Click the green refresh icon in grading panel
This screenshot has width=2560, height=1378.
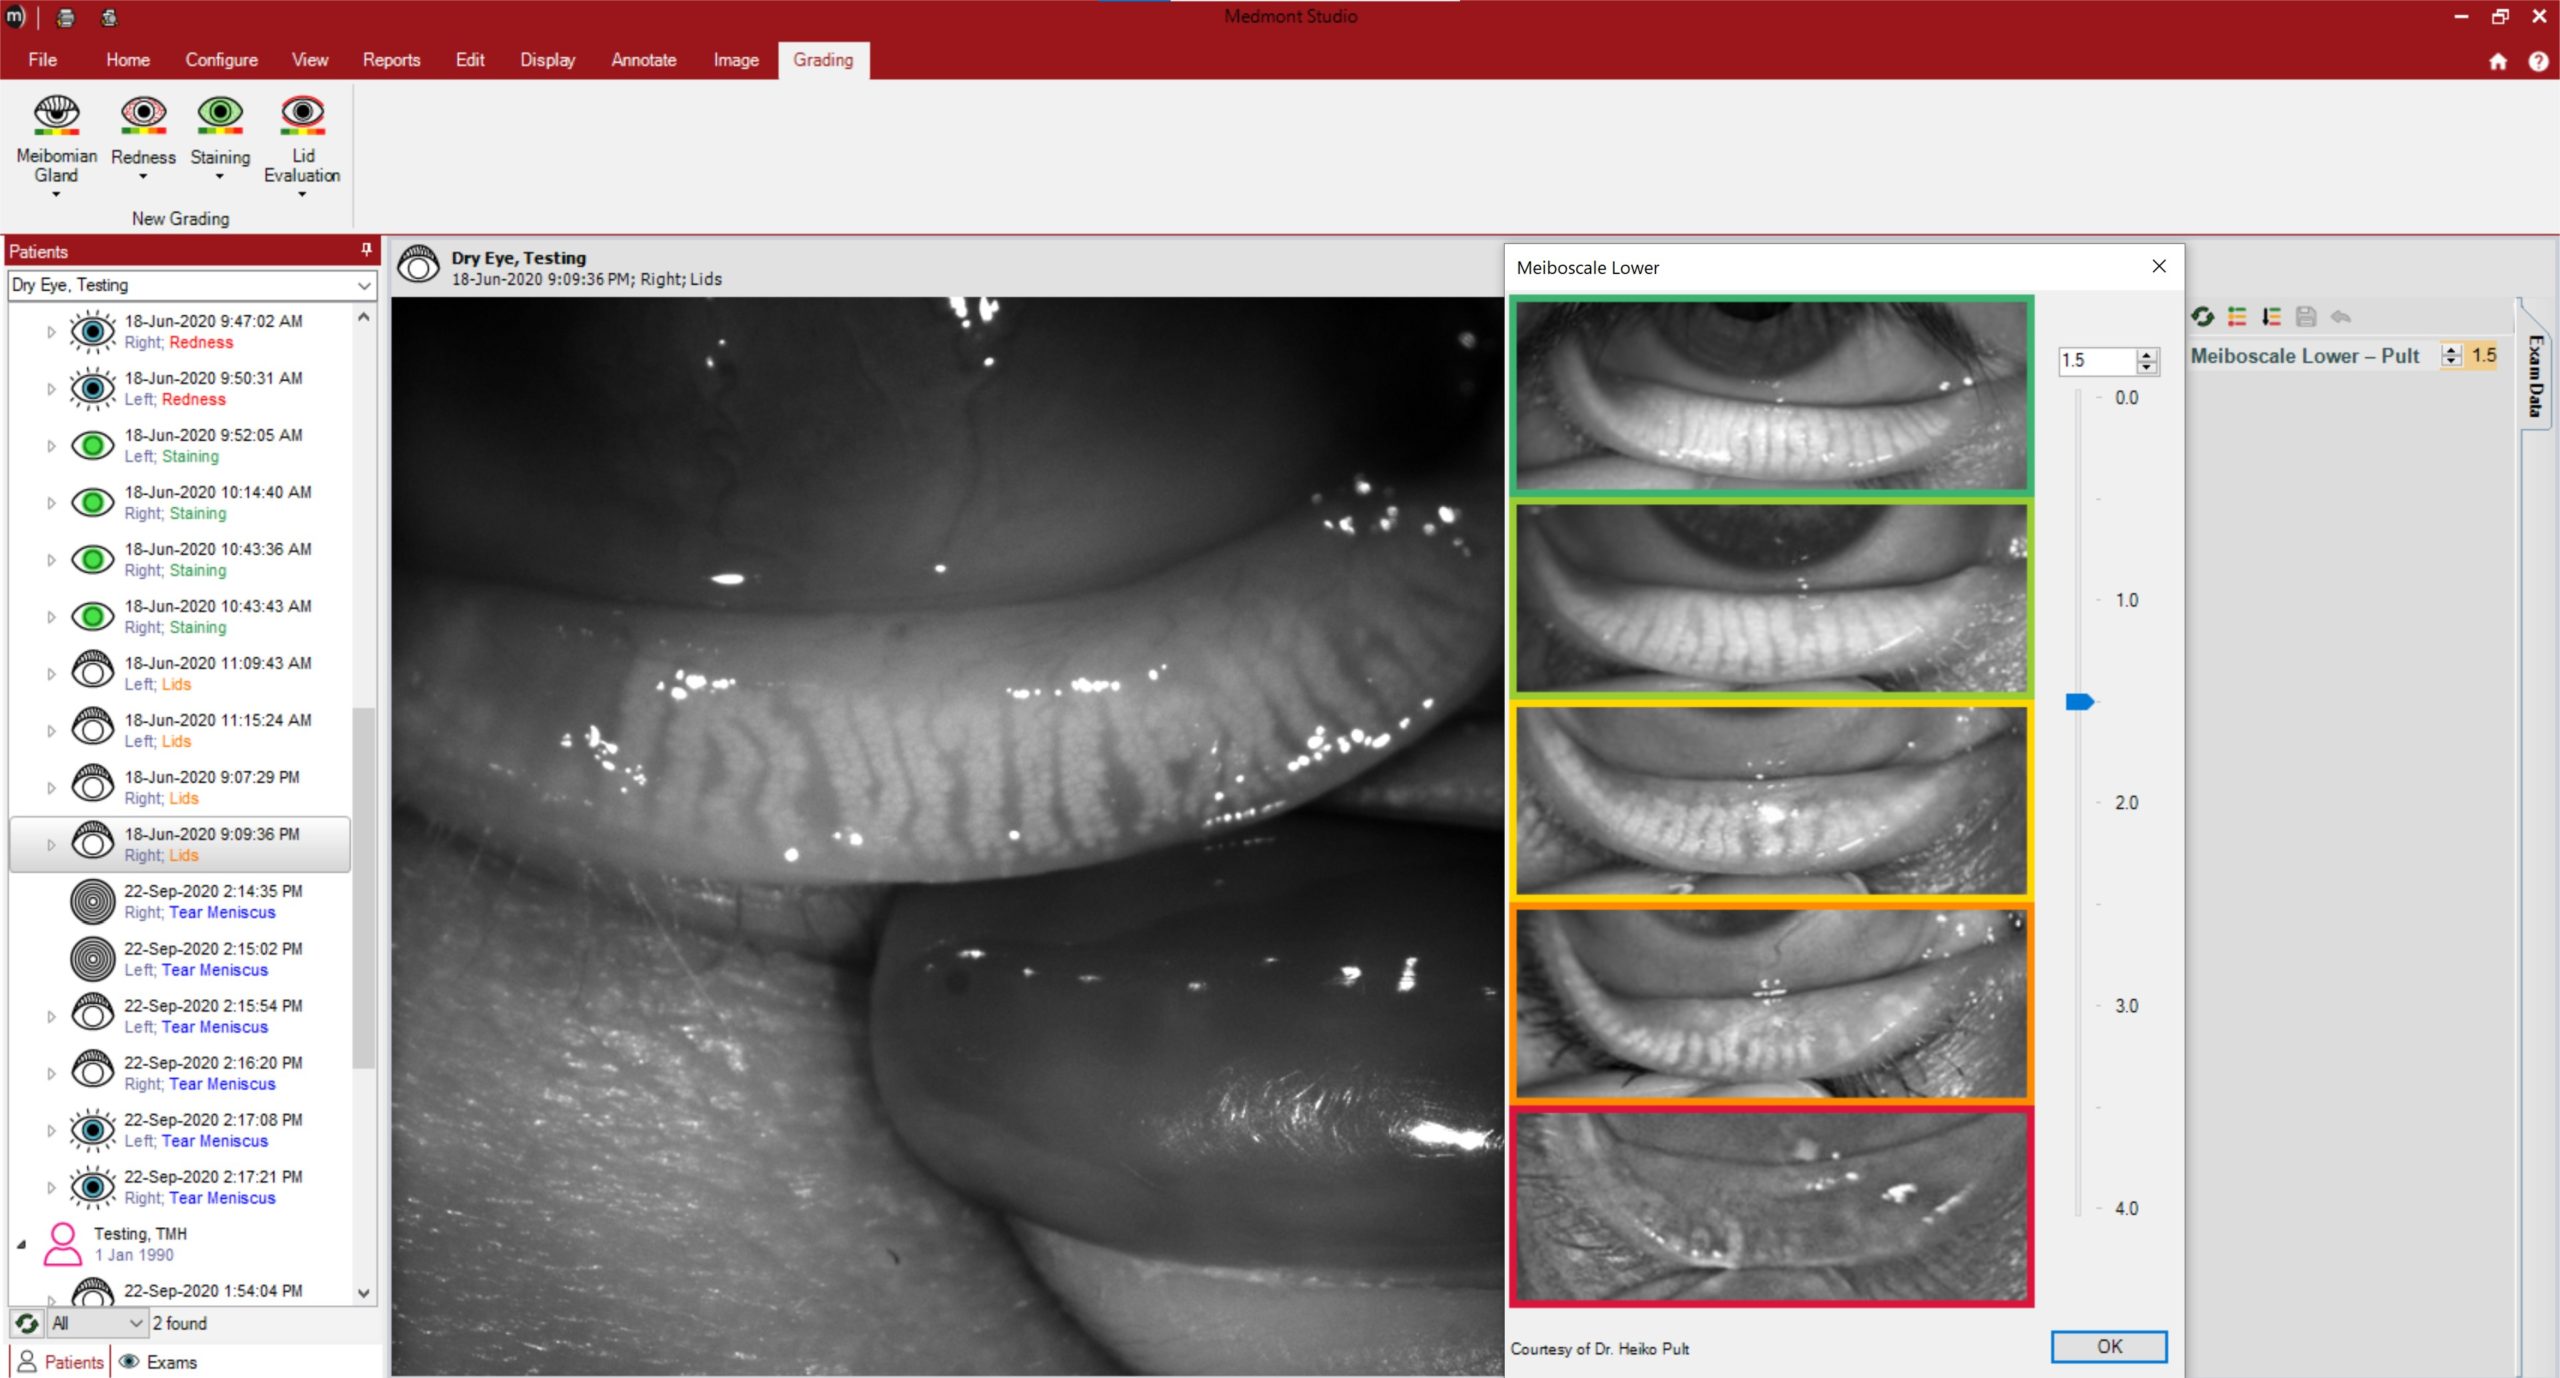pyautogui.click(x=2202, y=317)
